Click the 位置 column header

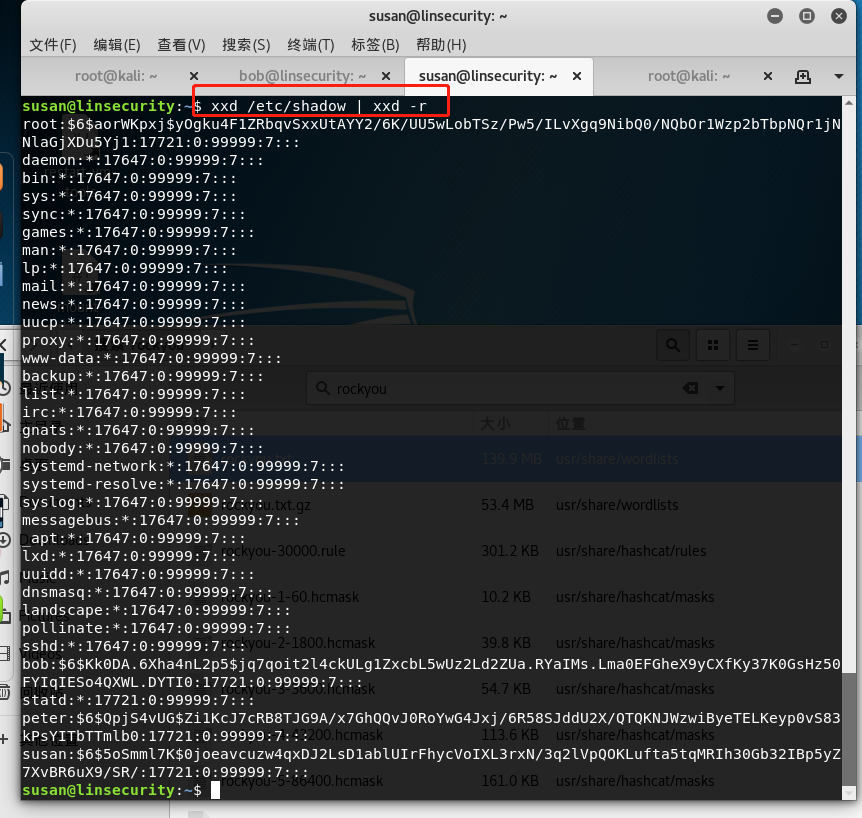click(x=571, y=424)
